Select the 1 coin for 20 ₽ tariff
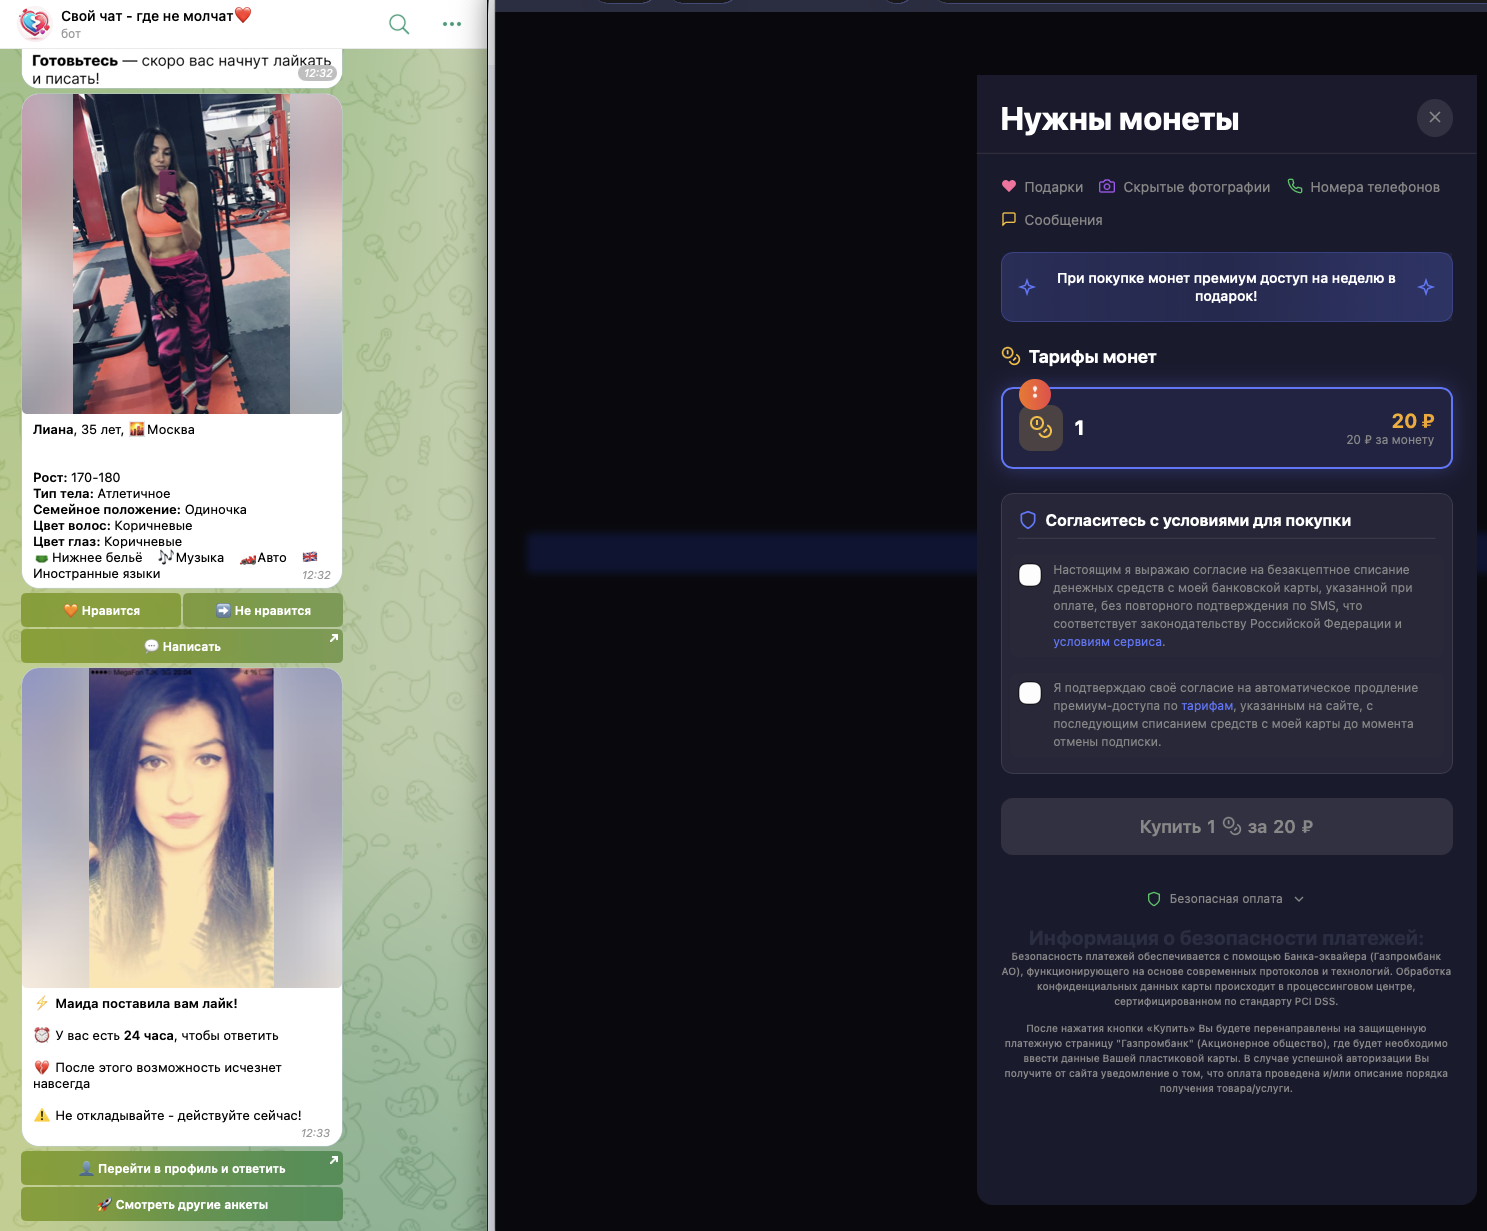The height and width of the screenshot is (1231, 1487). 1226,428
